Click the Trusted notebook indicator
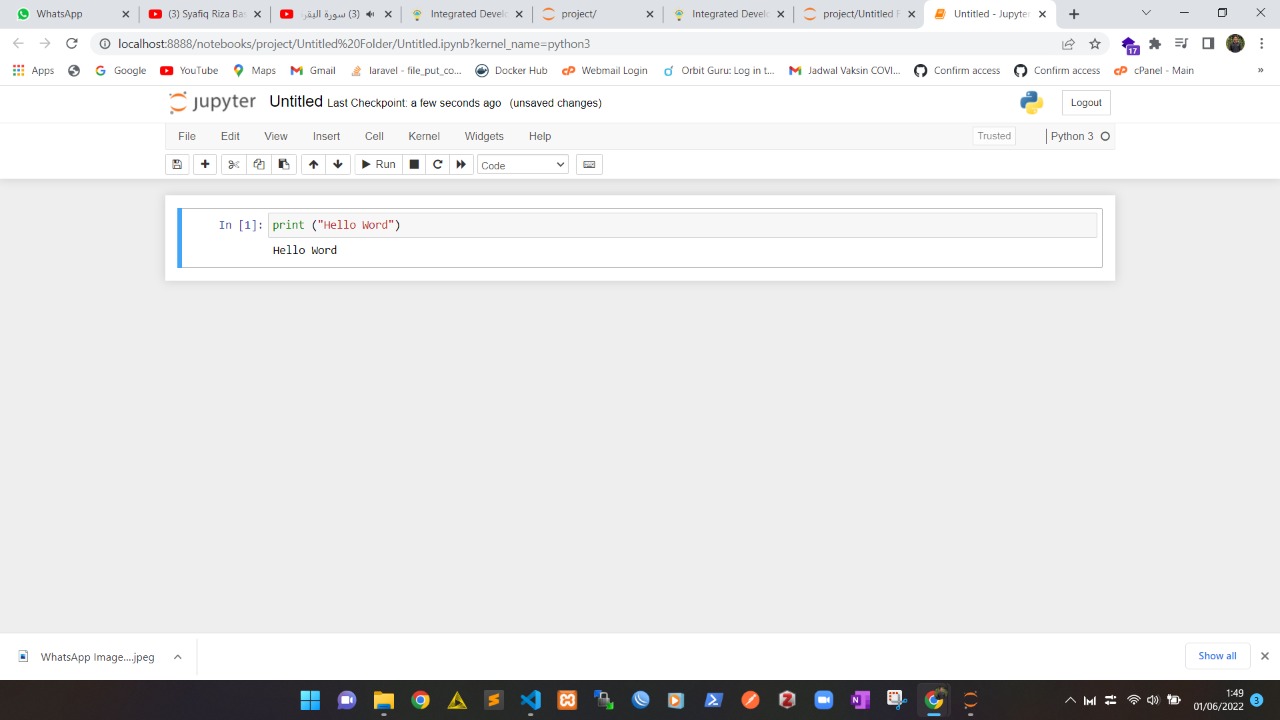This screenshot has height=720, width=1280. (x=994, y=136)
